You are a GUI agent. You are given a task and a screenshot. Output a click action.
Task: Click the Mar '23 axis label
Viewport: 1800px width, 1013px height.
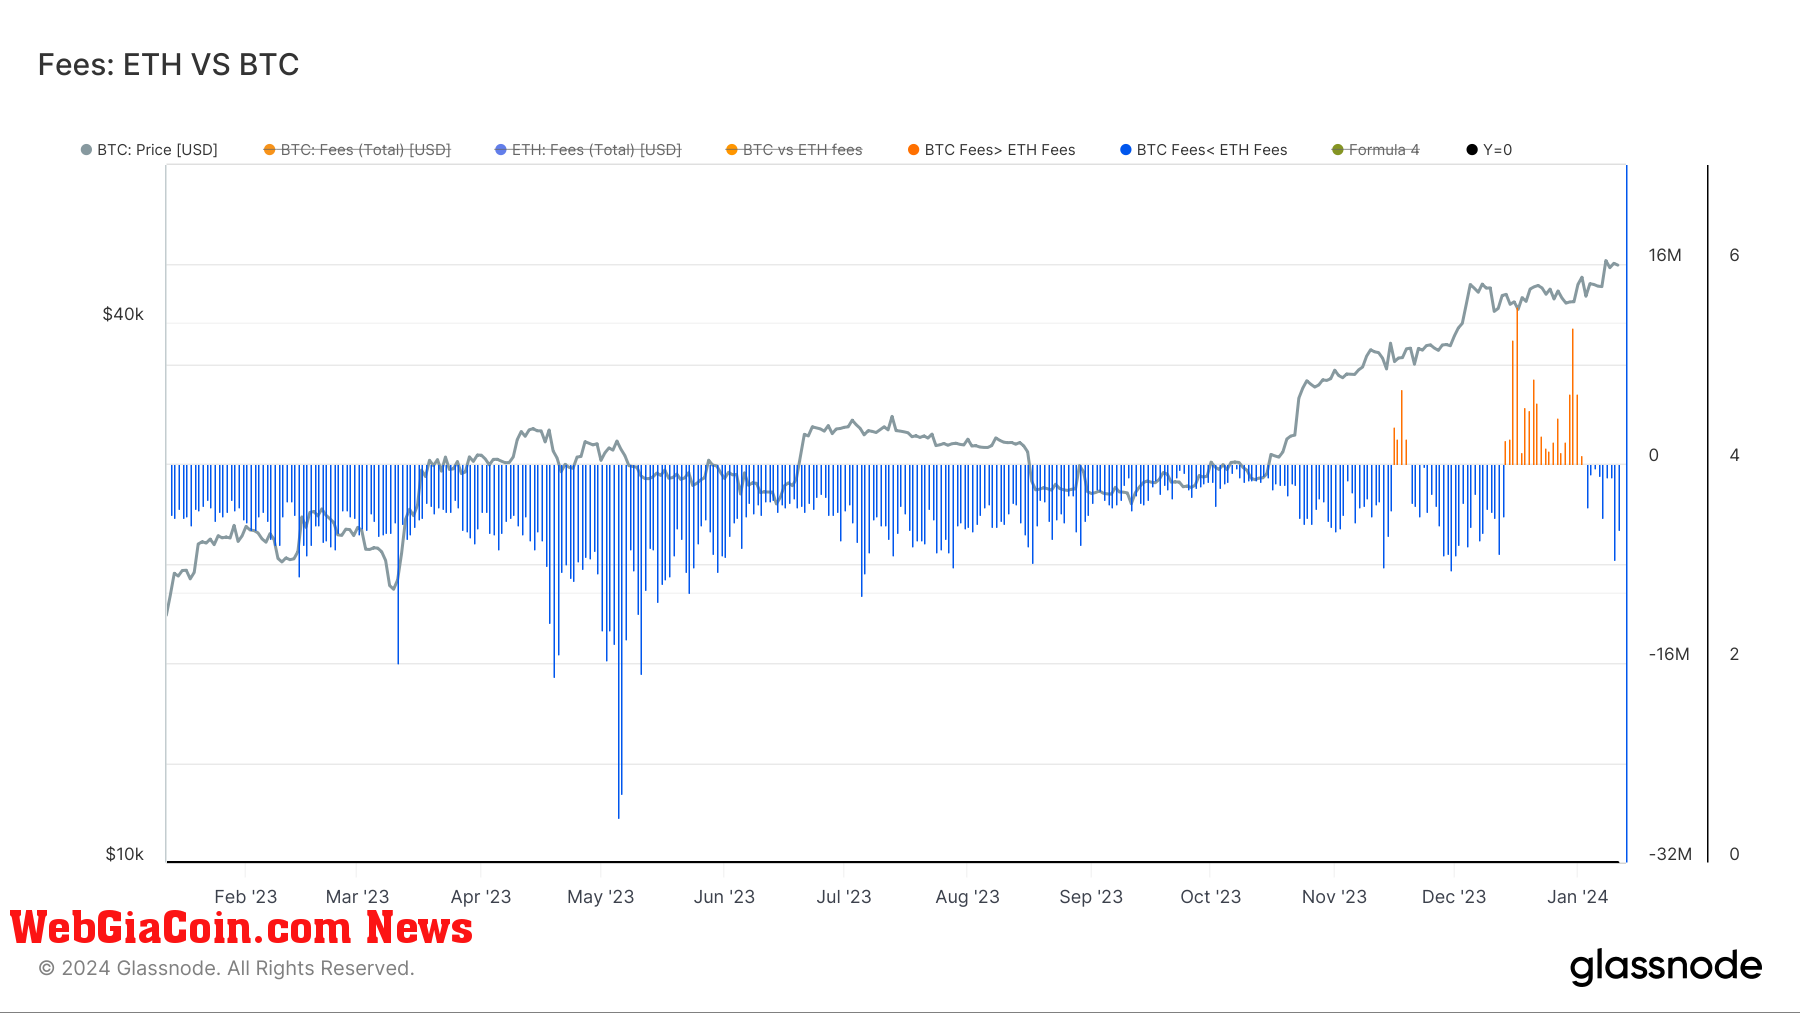pos(357,897)
